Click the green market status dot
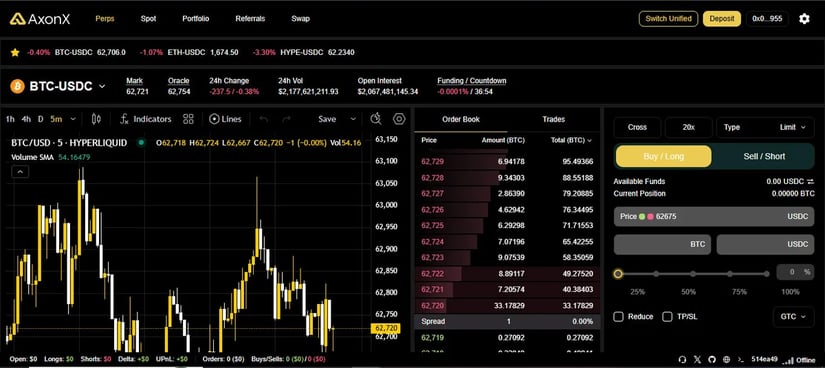825x368 pixels. pyautogui.click(x=141, y=142)
